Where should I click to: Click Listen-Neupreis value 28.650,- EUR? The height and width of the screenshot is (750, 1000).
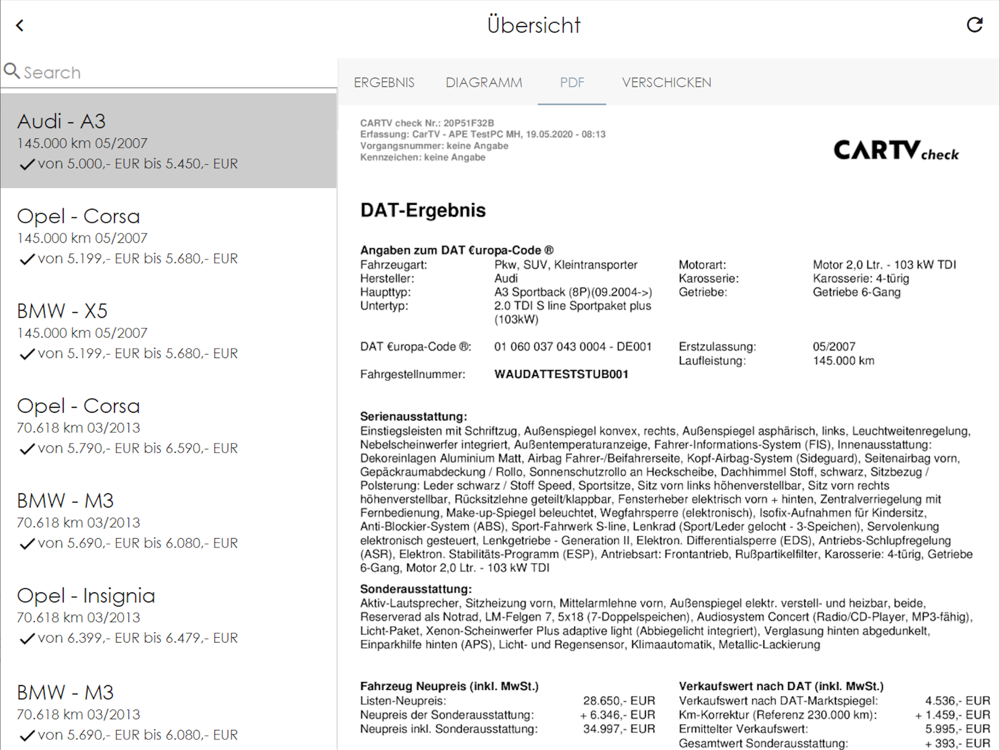[619, 701]
